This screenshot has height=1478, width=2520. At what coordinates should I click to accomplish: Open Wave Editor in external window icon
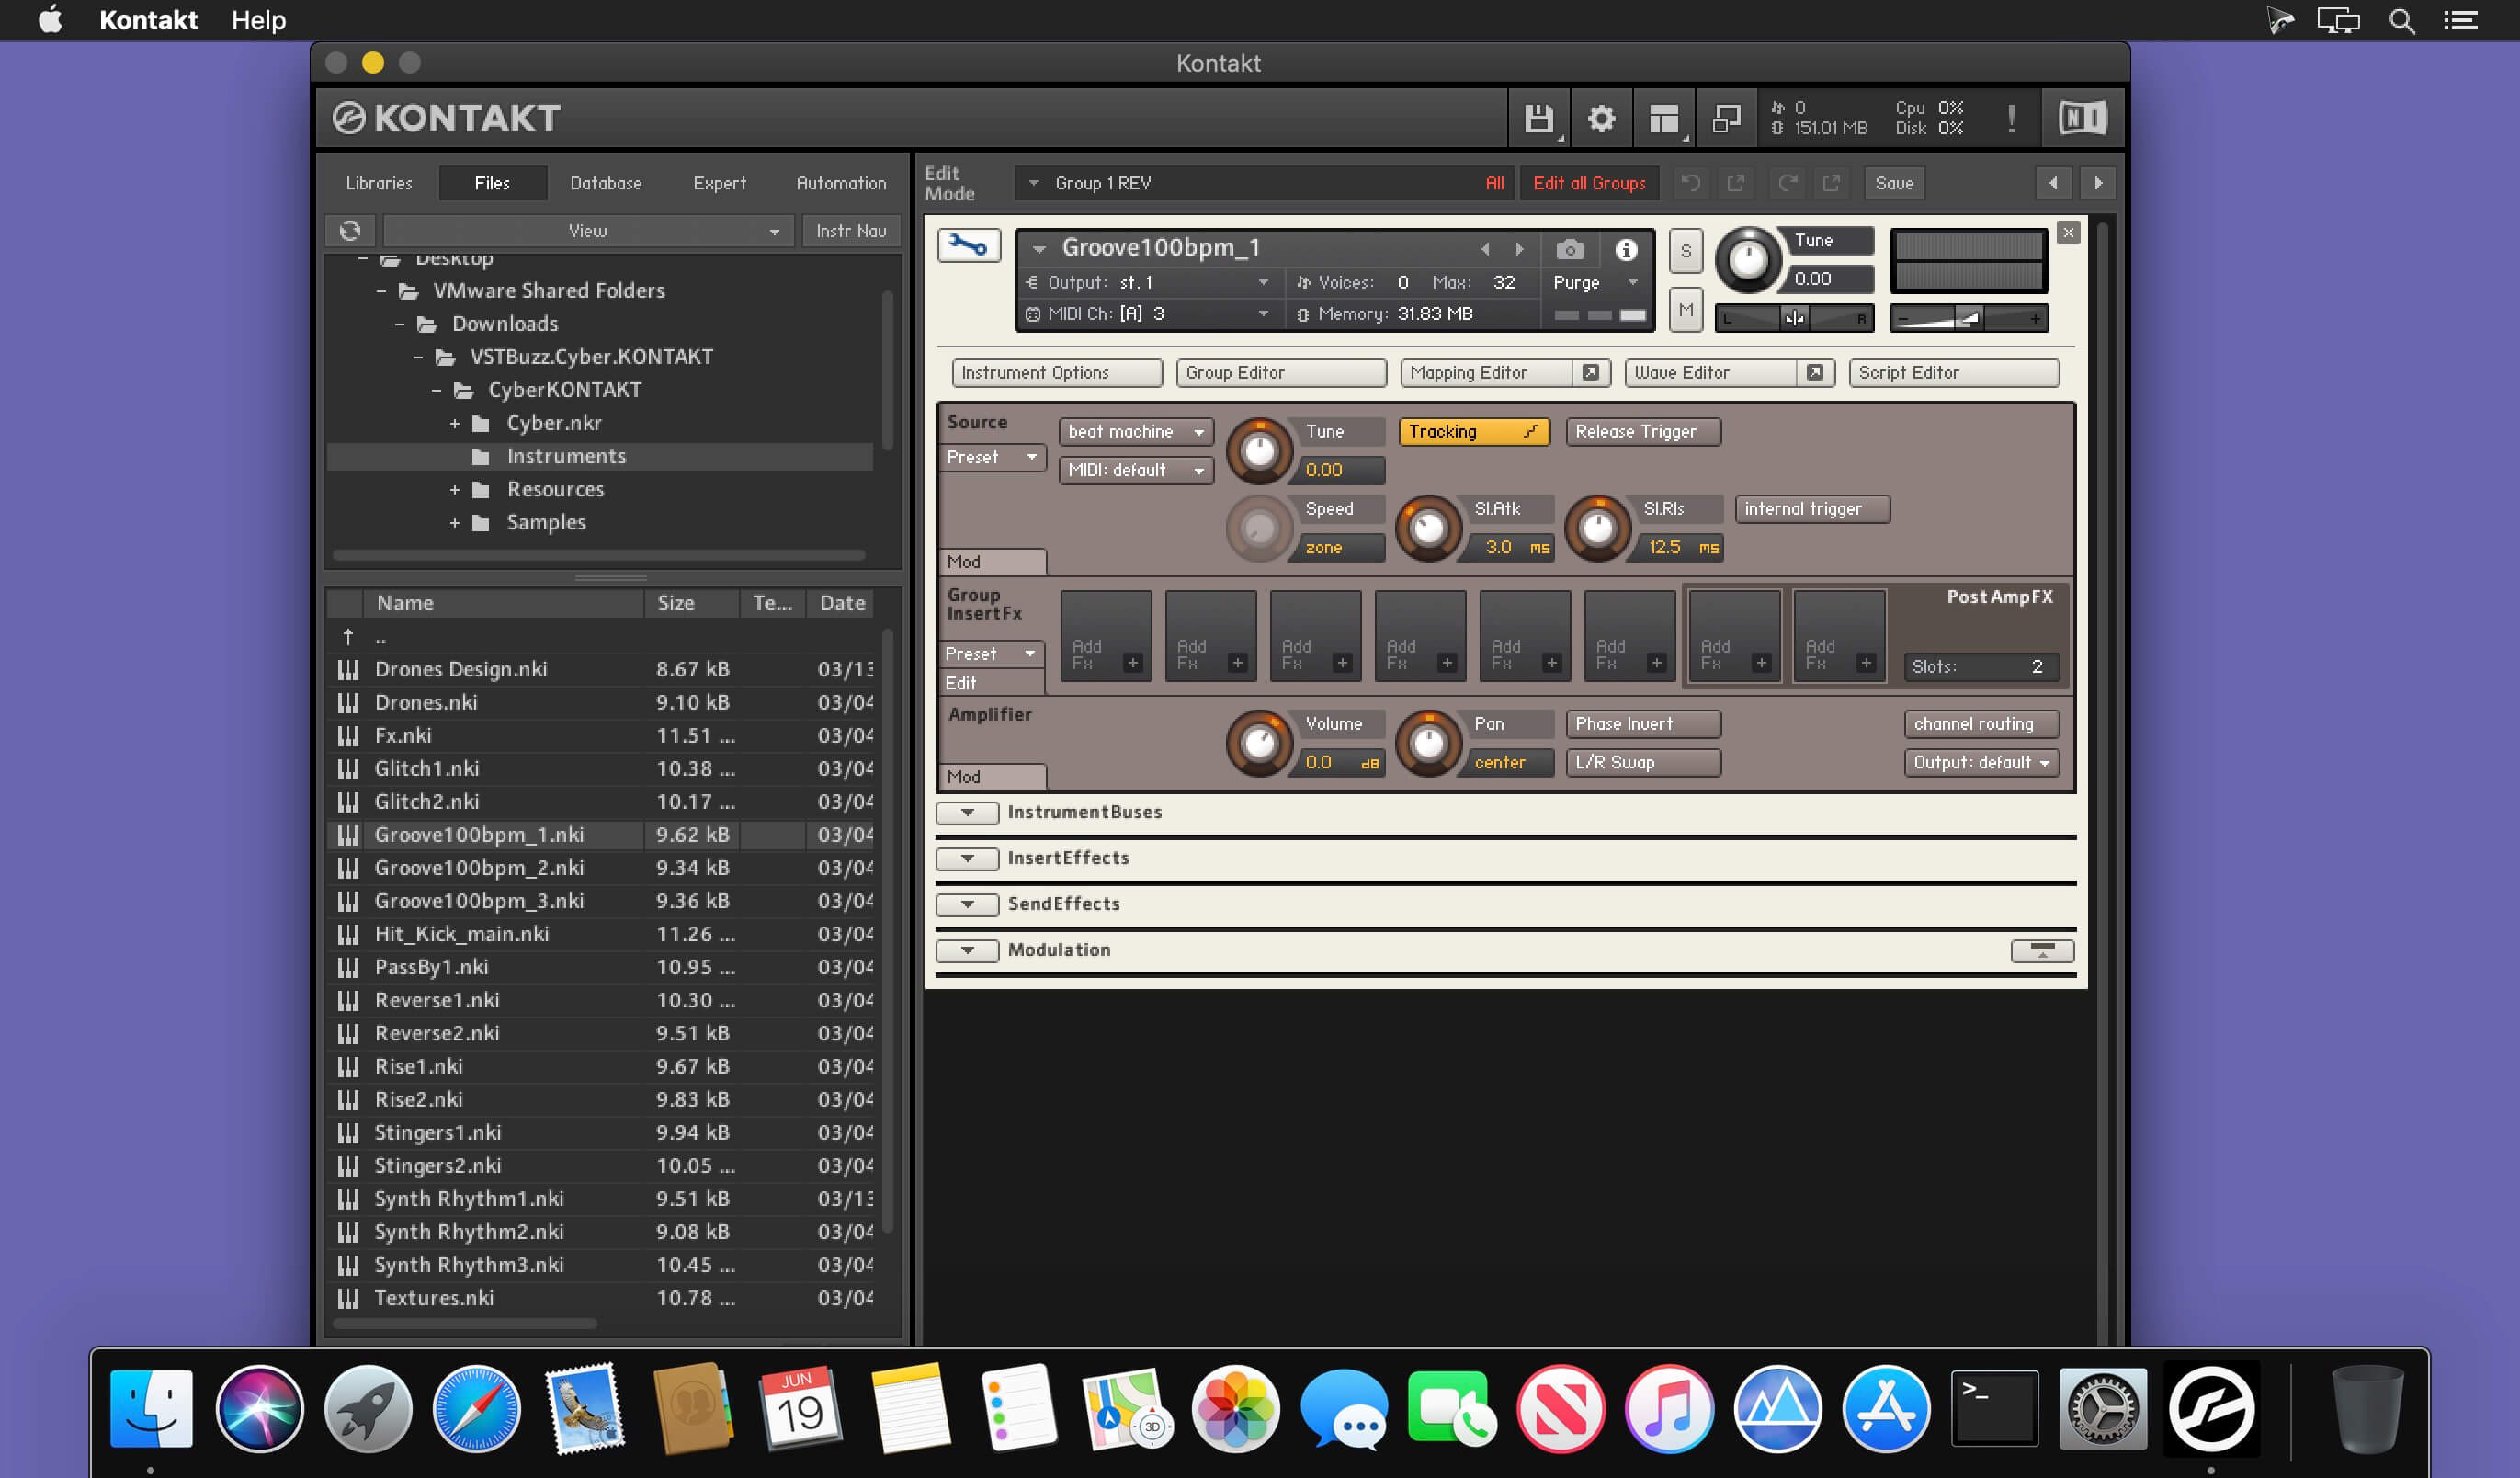pos(1814,373)
